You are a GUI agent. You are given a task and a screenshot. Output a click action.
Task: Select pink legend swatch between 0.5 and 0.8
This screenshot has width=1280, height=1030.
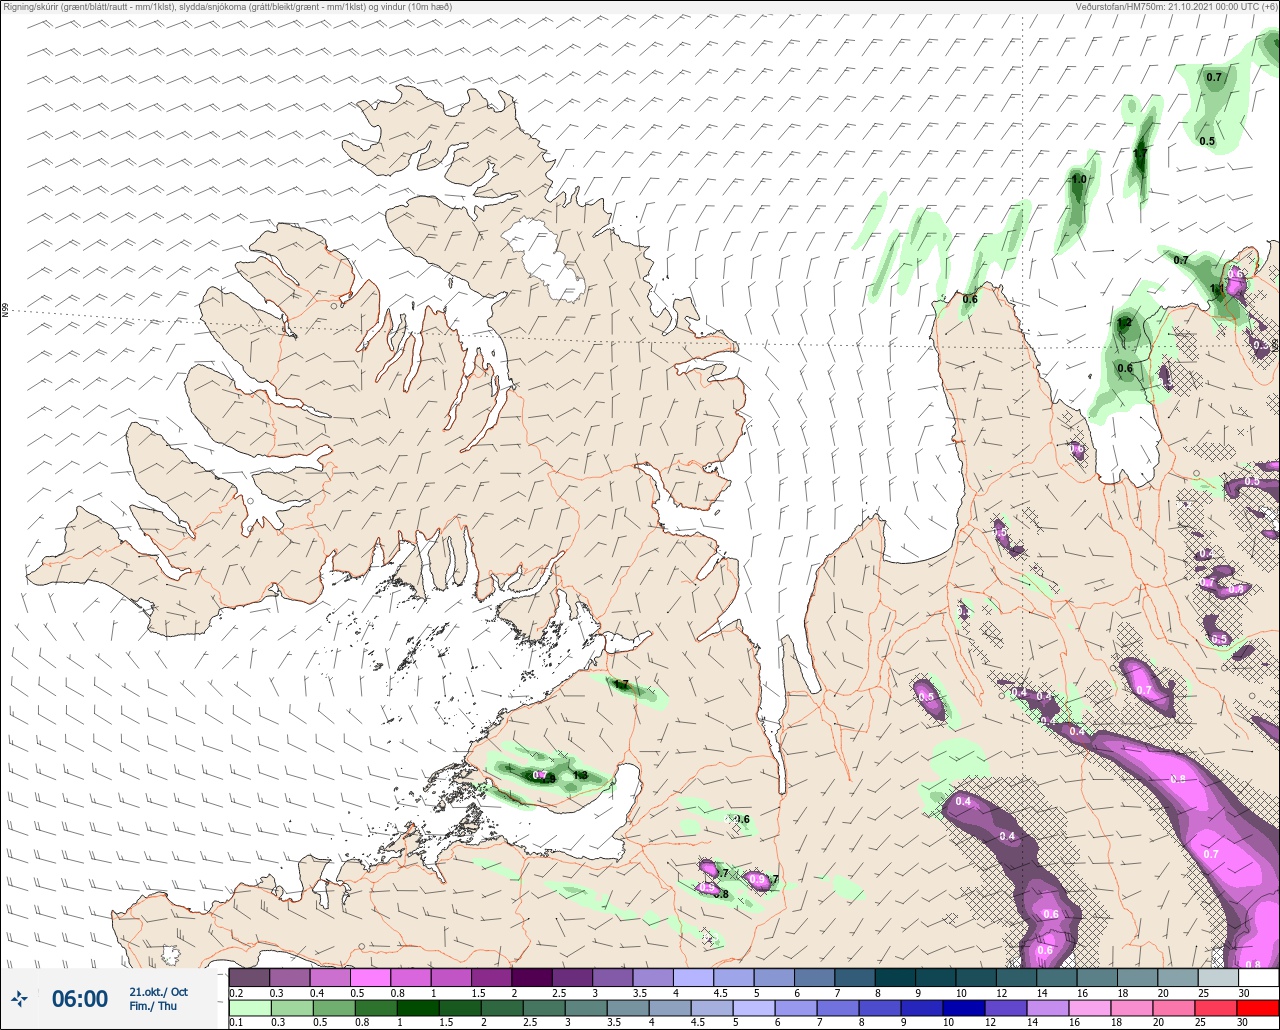(370, 977)
